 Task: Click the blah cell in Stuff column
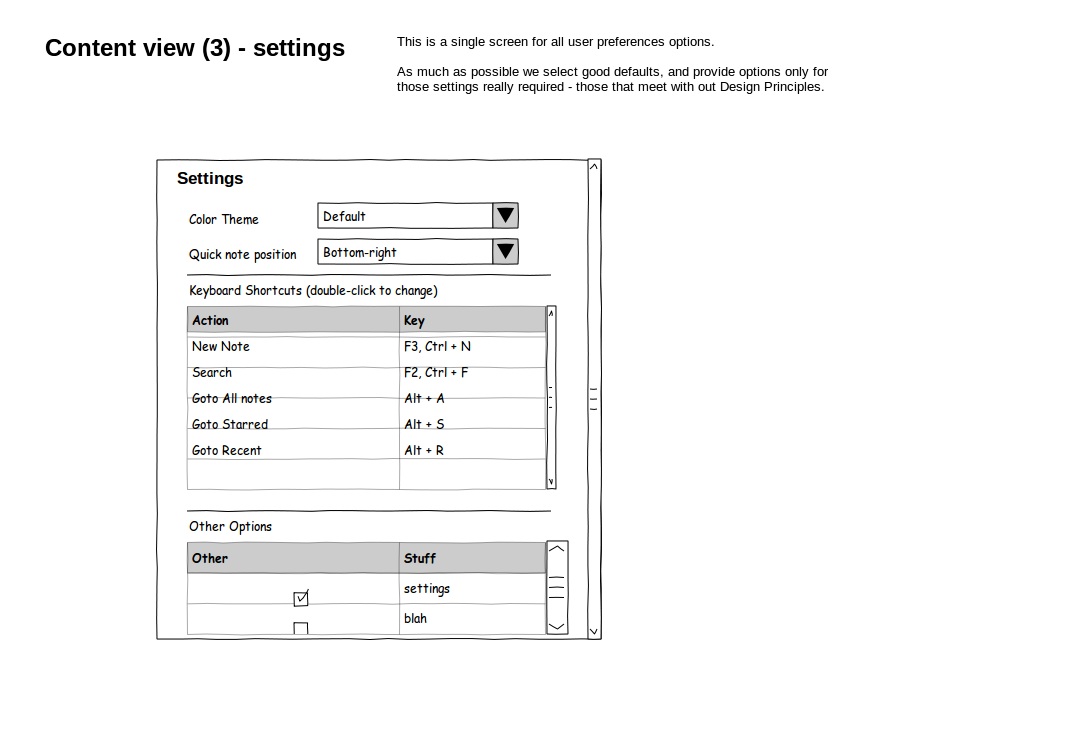click(x=472, y=619)
